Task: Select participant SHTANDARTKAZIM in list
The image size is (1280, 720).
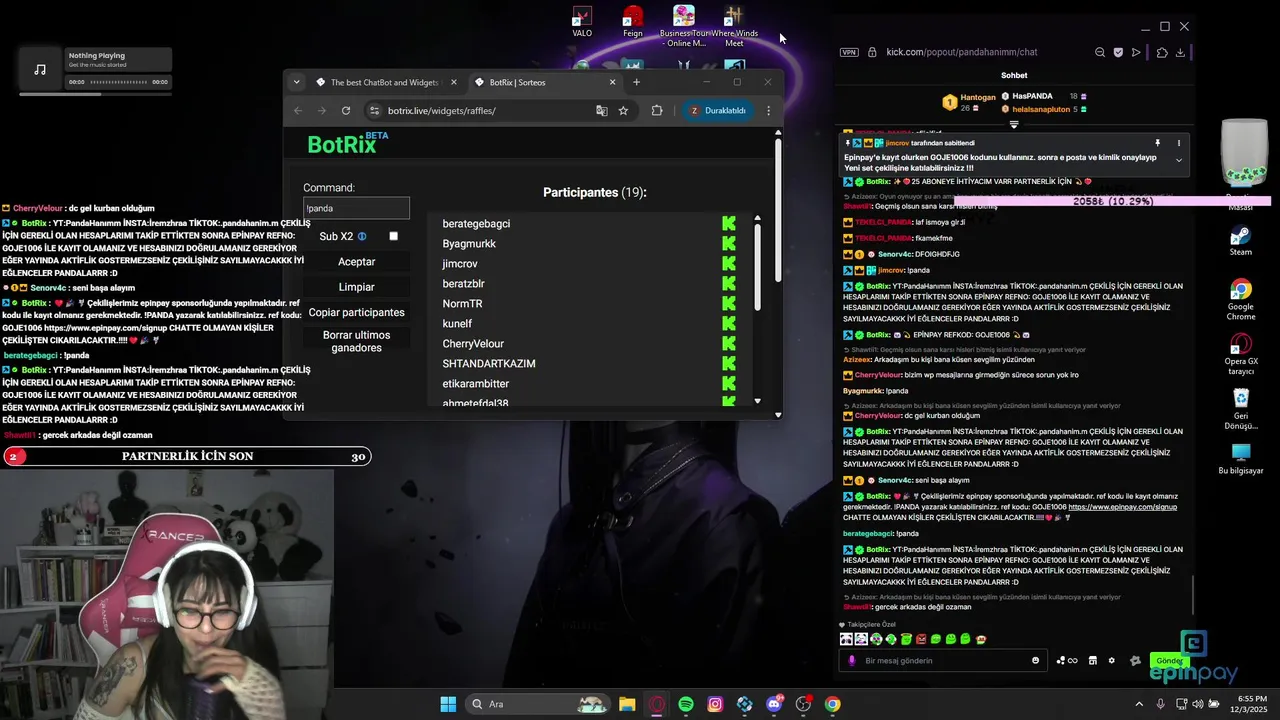Action: click(x=489, y=363)
